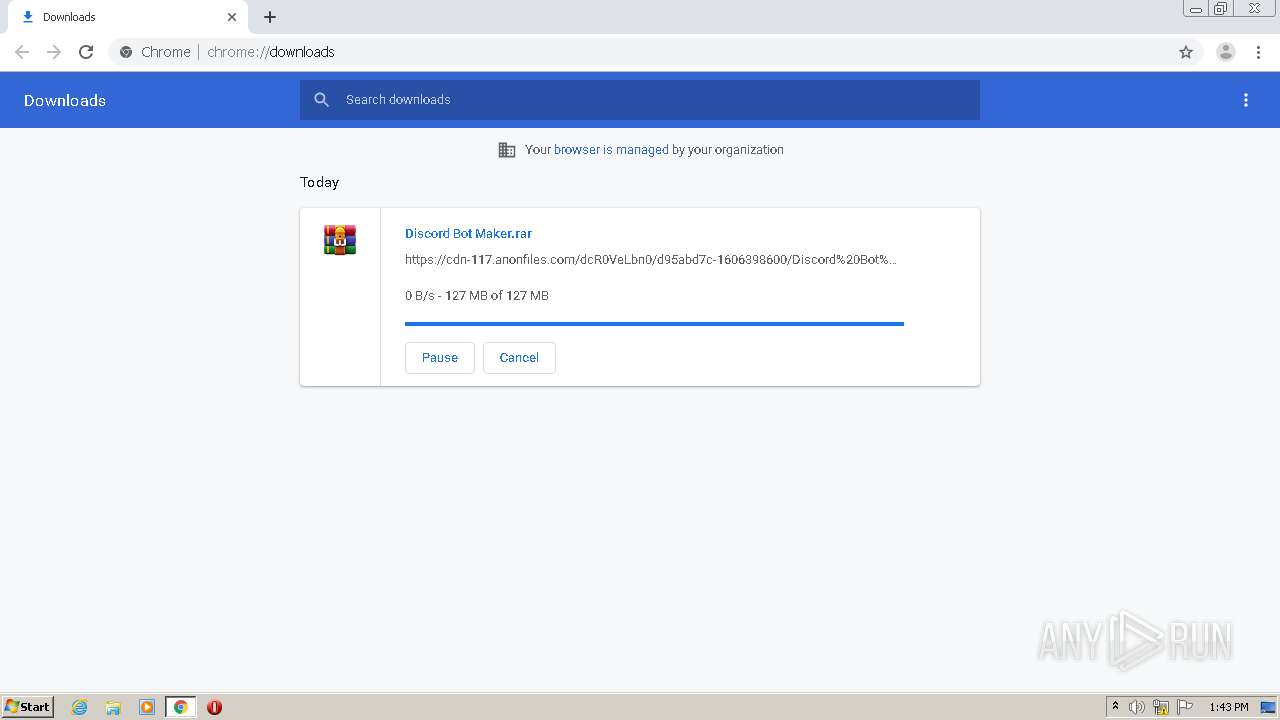
Task: Reload the page with the refresh icon
Action: coord(86,52)
